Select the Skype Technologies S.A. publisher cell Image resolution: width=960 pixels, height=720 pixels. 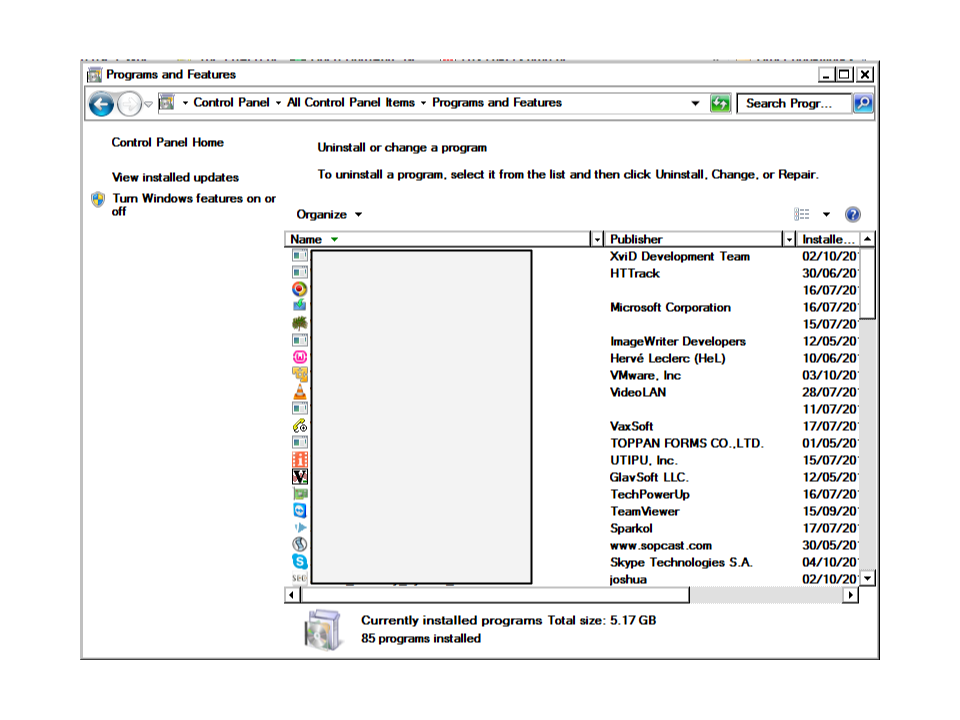pyautogui.click(x=681, y=563)
